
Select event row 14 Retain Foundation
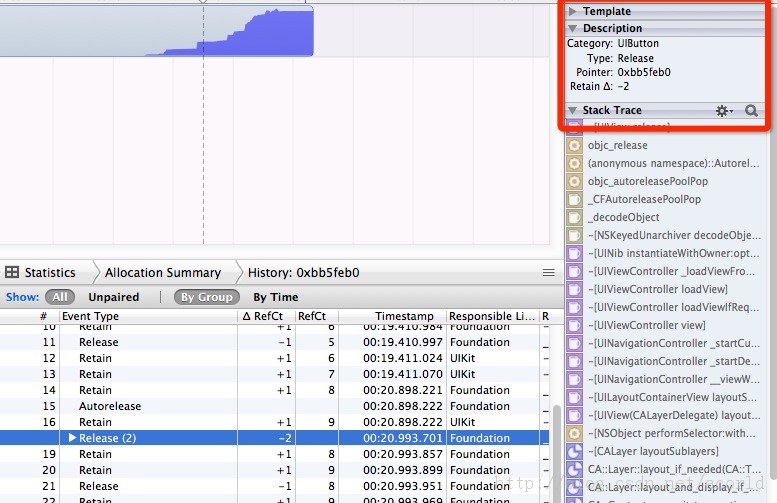coord(275,390)
